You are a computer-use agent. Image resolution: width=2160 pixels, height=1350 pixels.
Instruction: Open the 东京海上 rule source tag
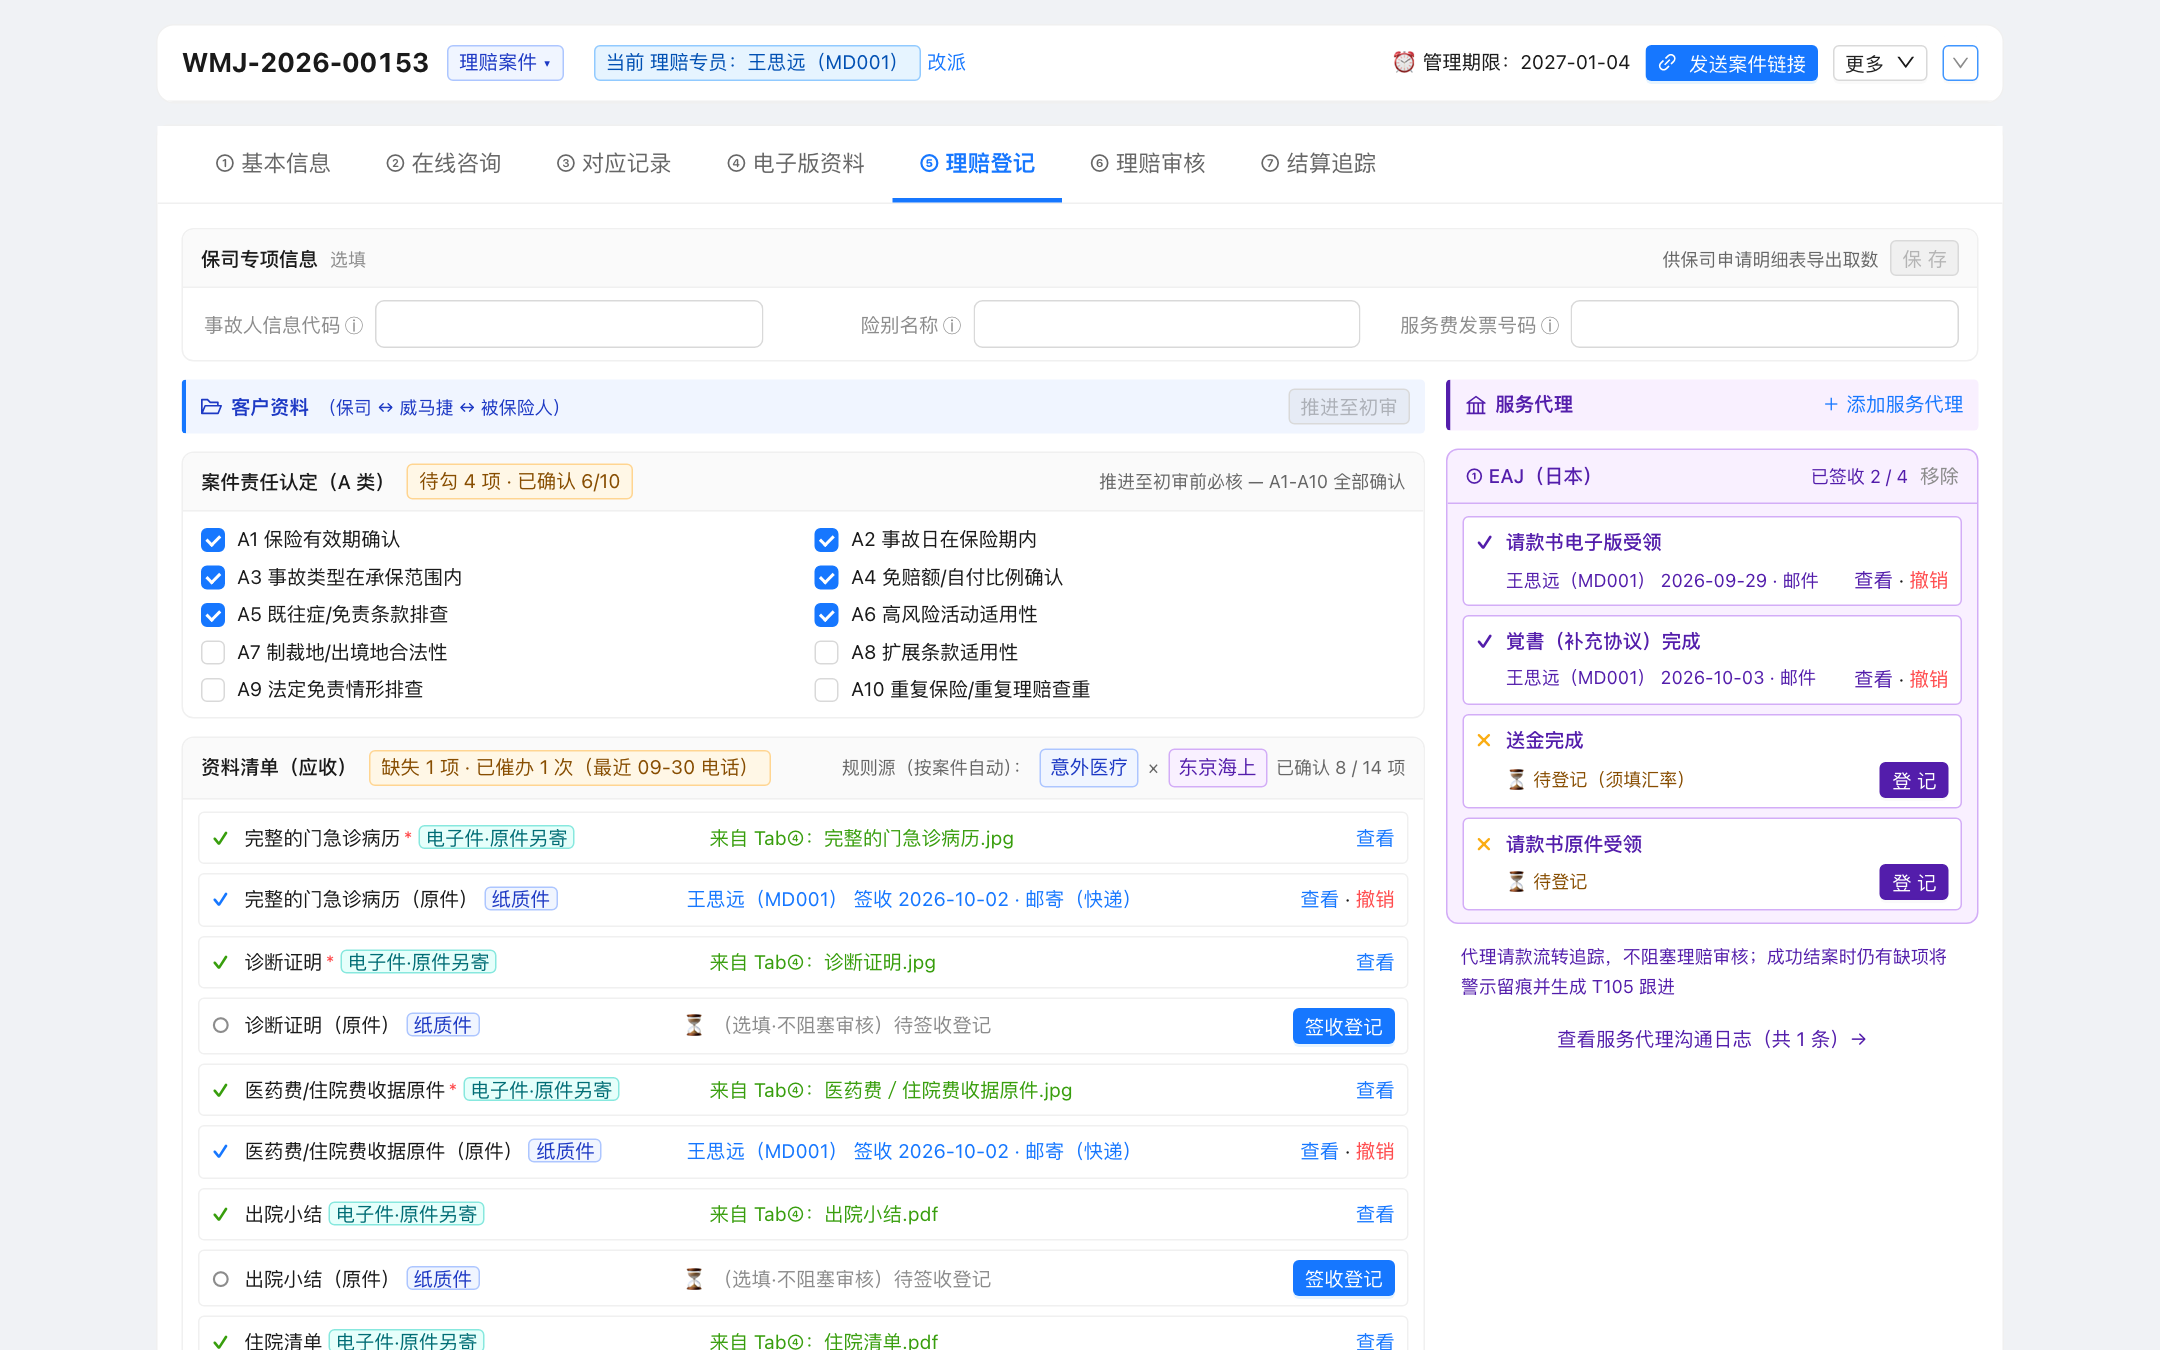pyautogui.click(x=1217, y=767)
